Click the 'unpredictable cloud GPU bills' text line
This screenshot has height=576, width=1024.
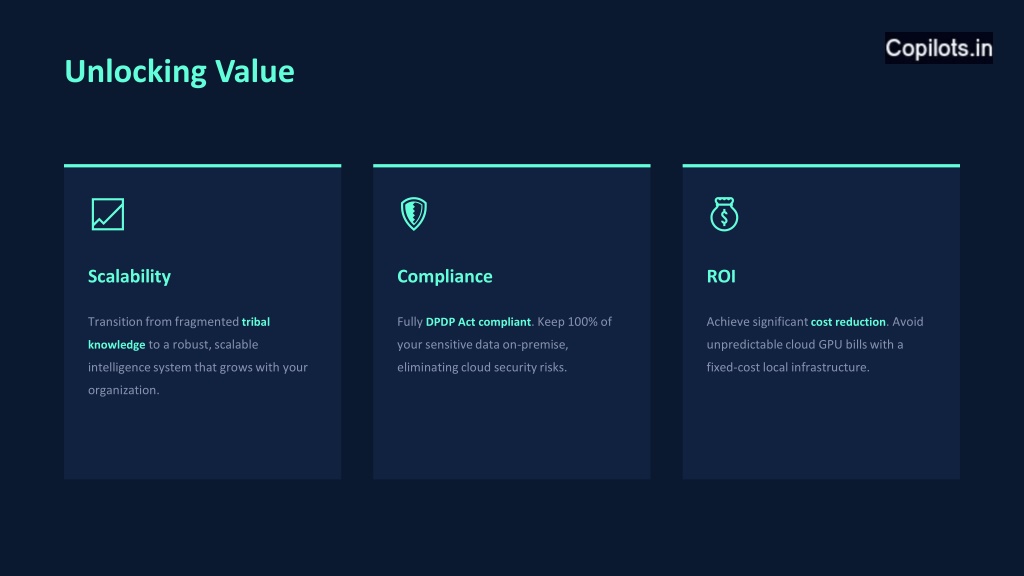click(805, 345)
